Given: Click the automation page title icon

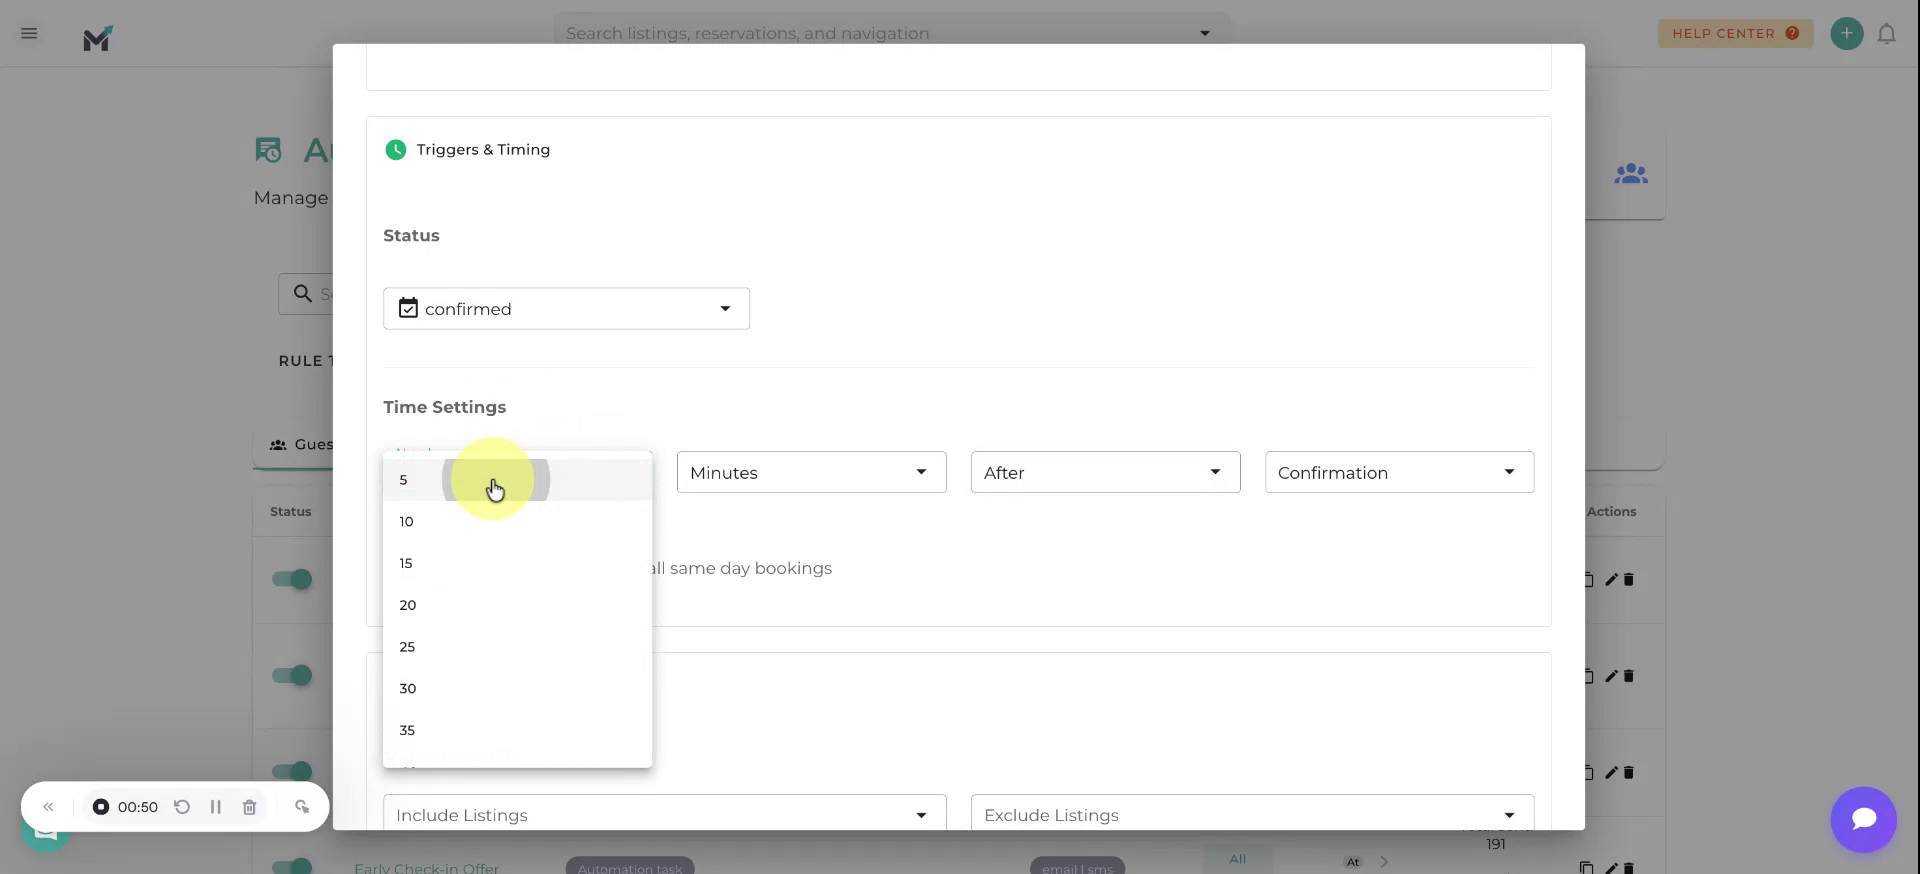Looking at the screenshot, I should 268,150.
